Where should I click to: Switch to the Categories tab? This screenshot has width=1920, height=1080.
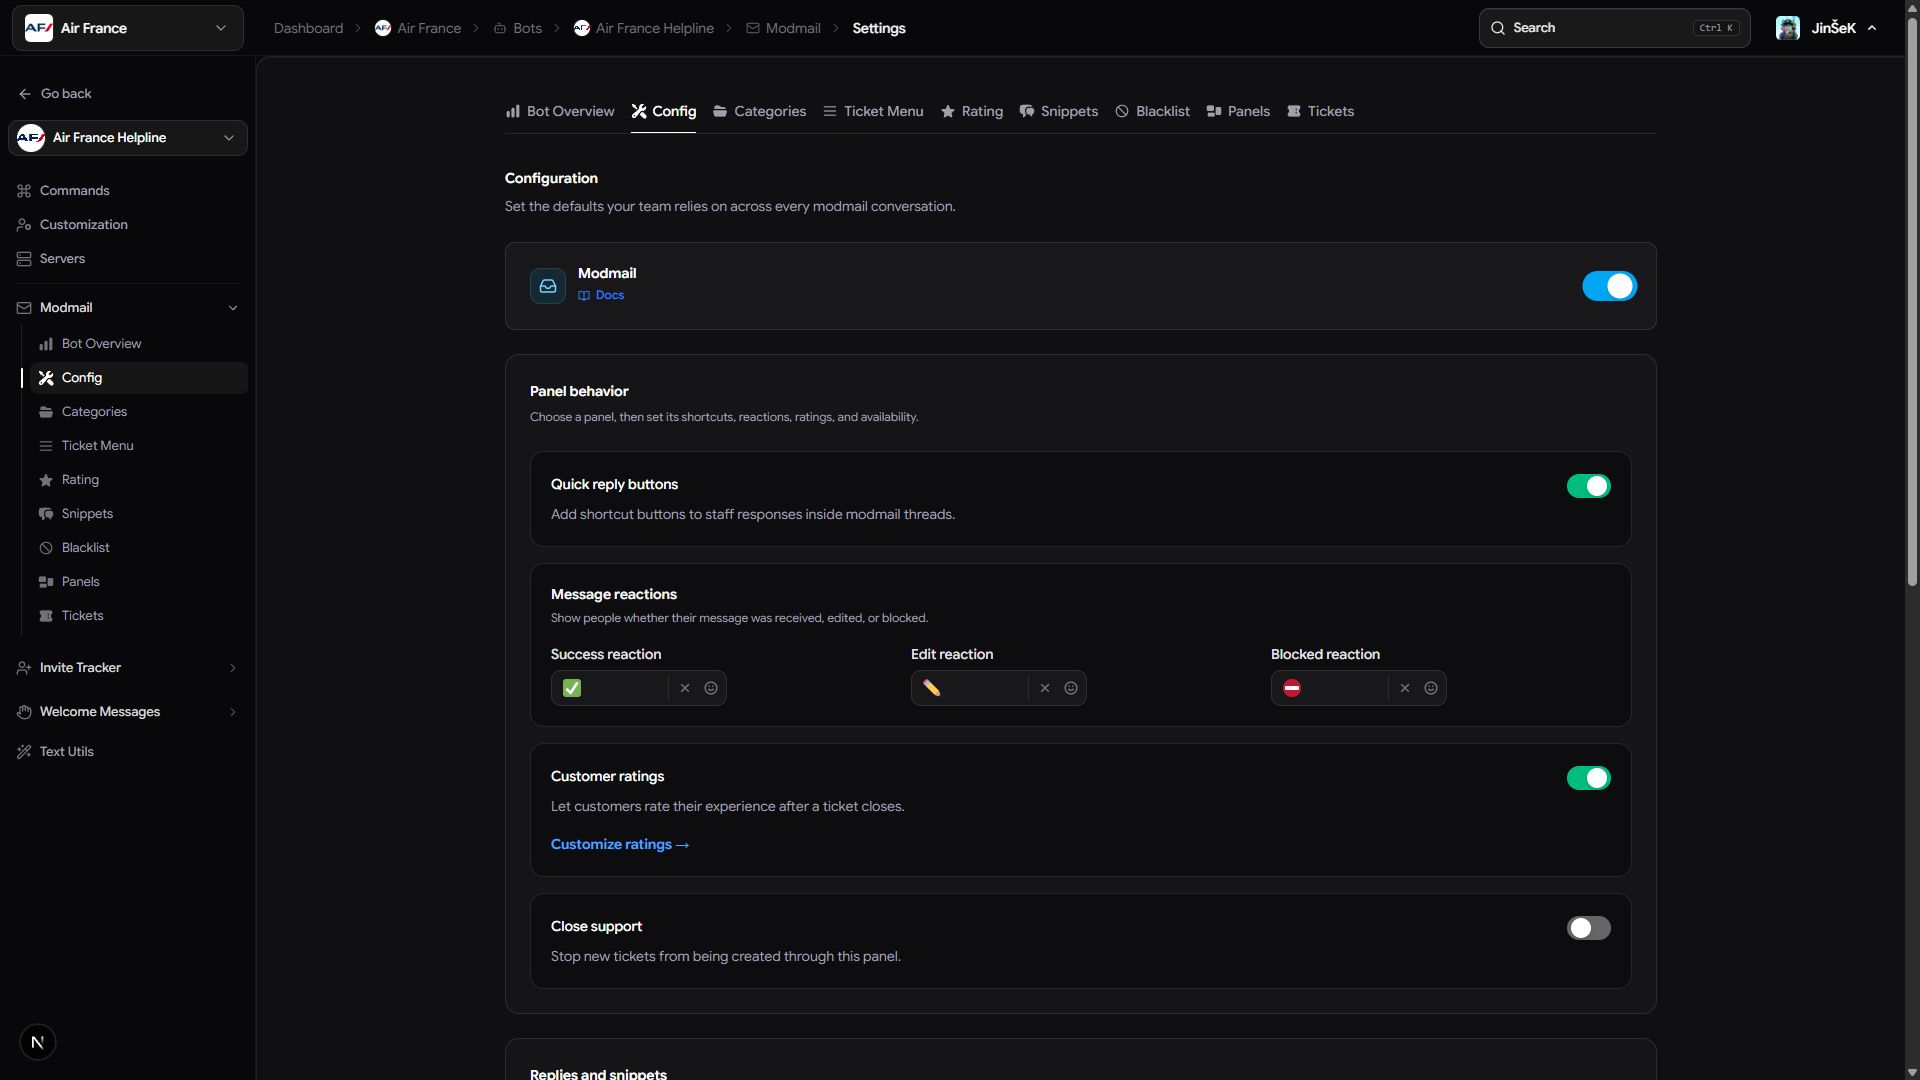(760, 111)
